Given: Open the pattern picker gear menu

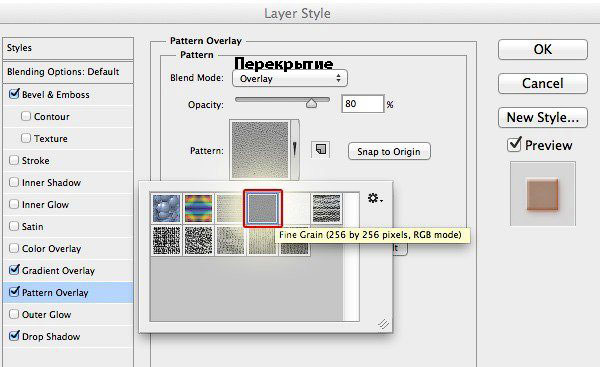Looking at the screenshot, I should point(375,198).
